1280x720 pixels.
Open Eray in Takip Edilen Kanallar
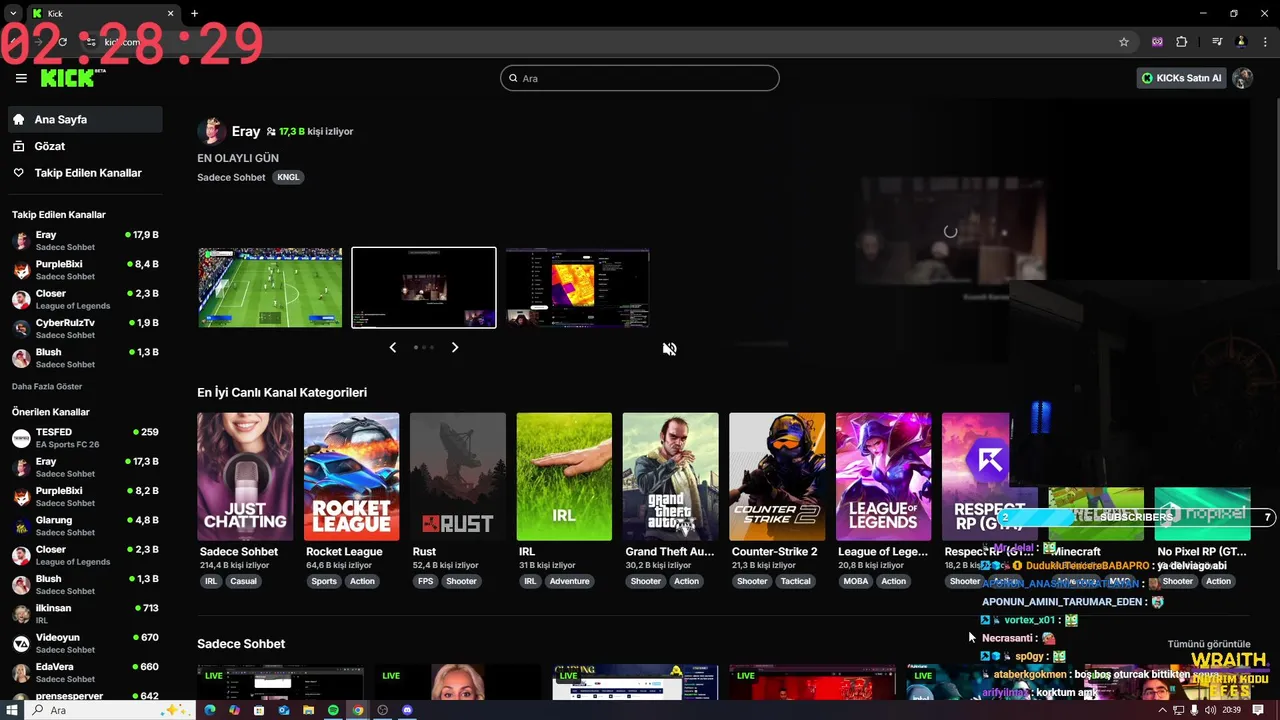coord(85,240)
